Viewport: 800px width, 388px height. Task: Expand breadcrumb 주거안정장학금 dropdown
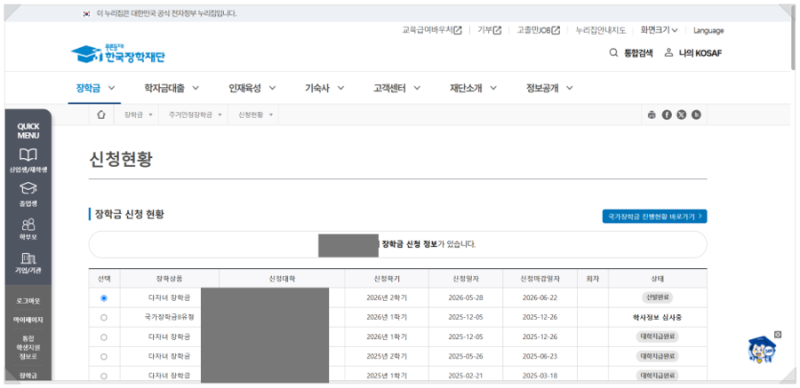point(195,115)
